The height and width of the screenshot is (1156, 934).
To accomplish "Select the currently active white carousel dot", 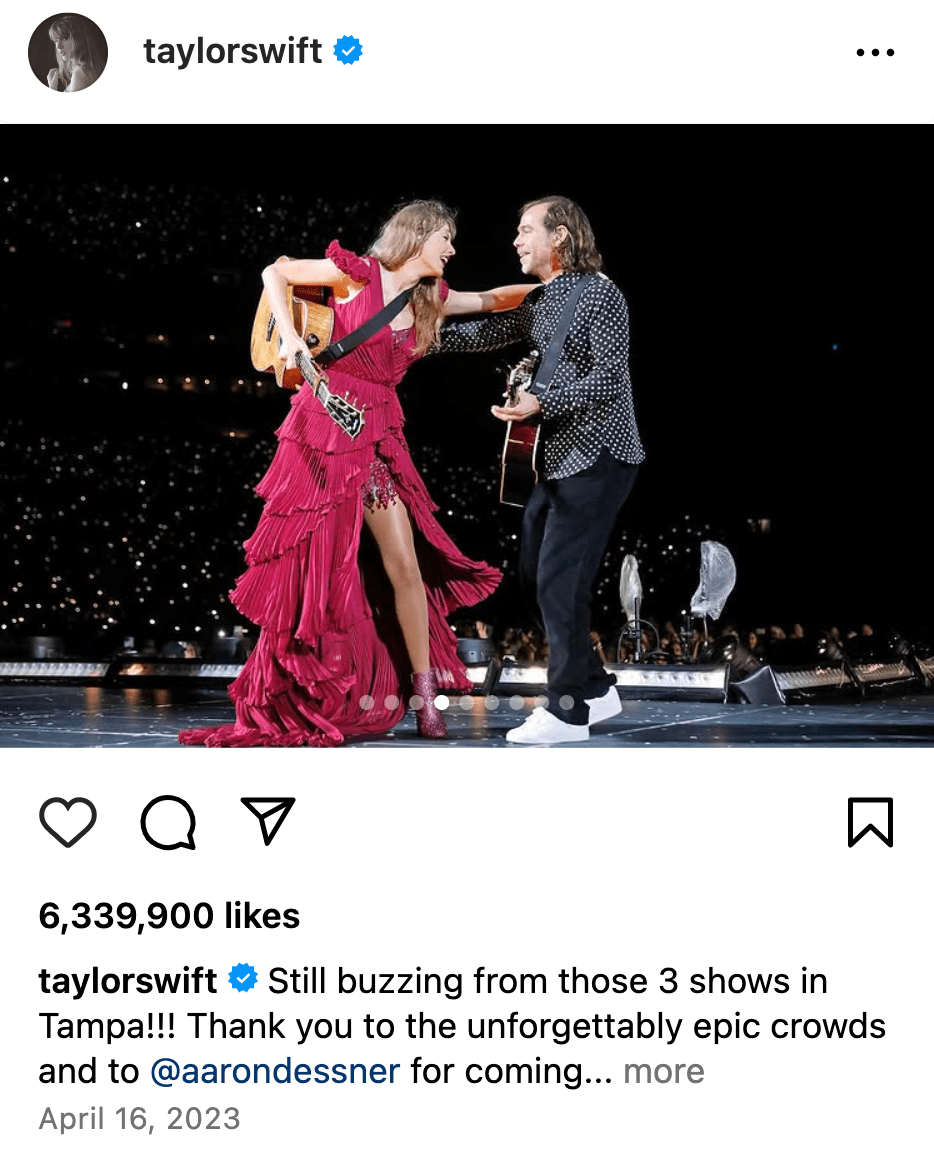I will click(x=442, y=703).
